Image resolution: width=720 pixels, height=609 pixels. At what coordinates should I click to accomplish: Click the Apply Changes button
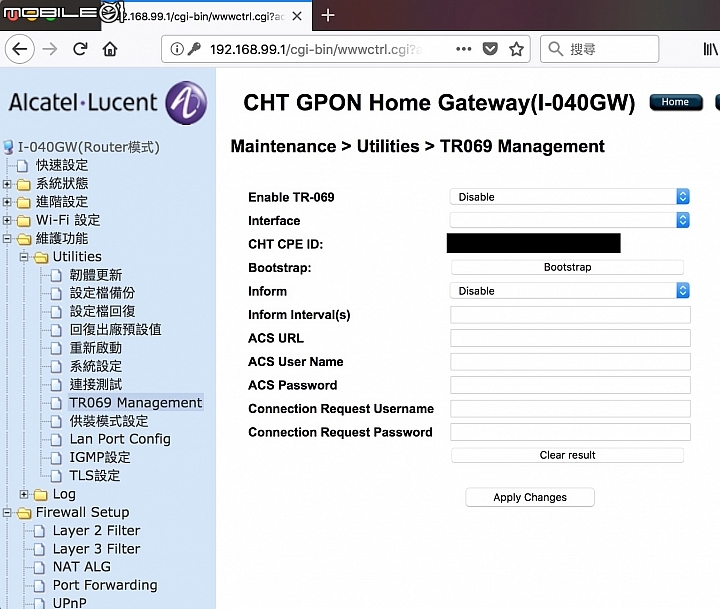click(x=530, y=497)
